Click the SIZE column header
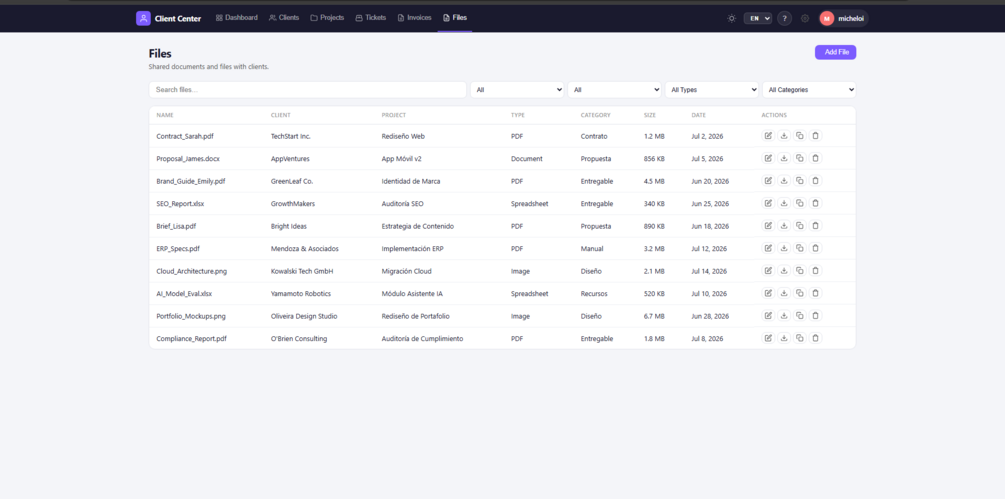 tap(650, 115)
